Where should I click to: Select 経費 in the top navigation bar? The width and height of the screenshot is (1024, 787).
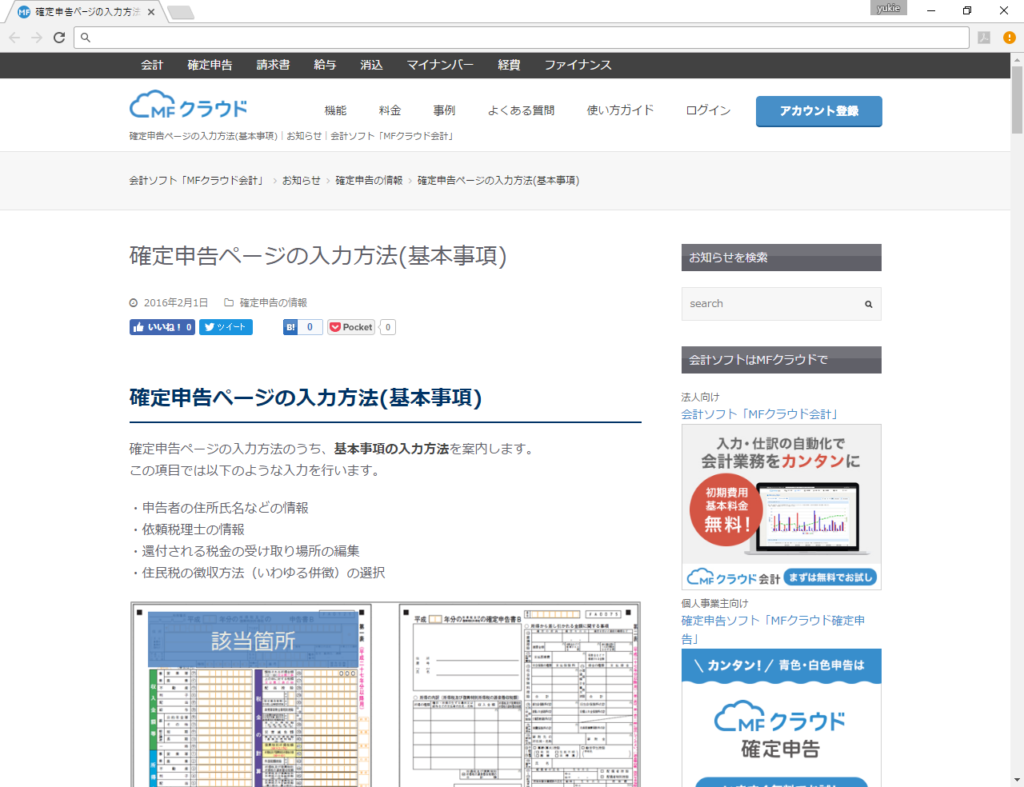pyautogui.click(x=507, y=64)
